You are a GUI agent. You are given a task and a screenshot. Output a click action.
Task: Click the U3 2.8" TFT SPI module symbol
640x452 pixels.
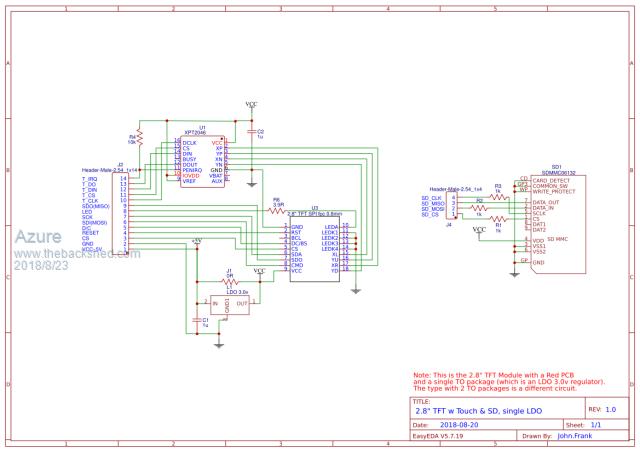315,244
